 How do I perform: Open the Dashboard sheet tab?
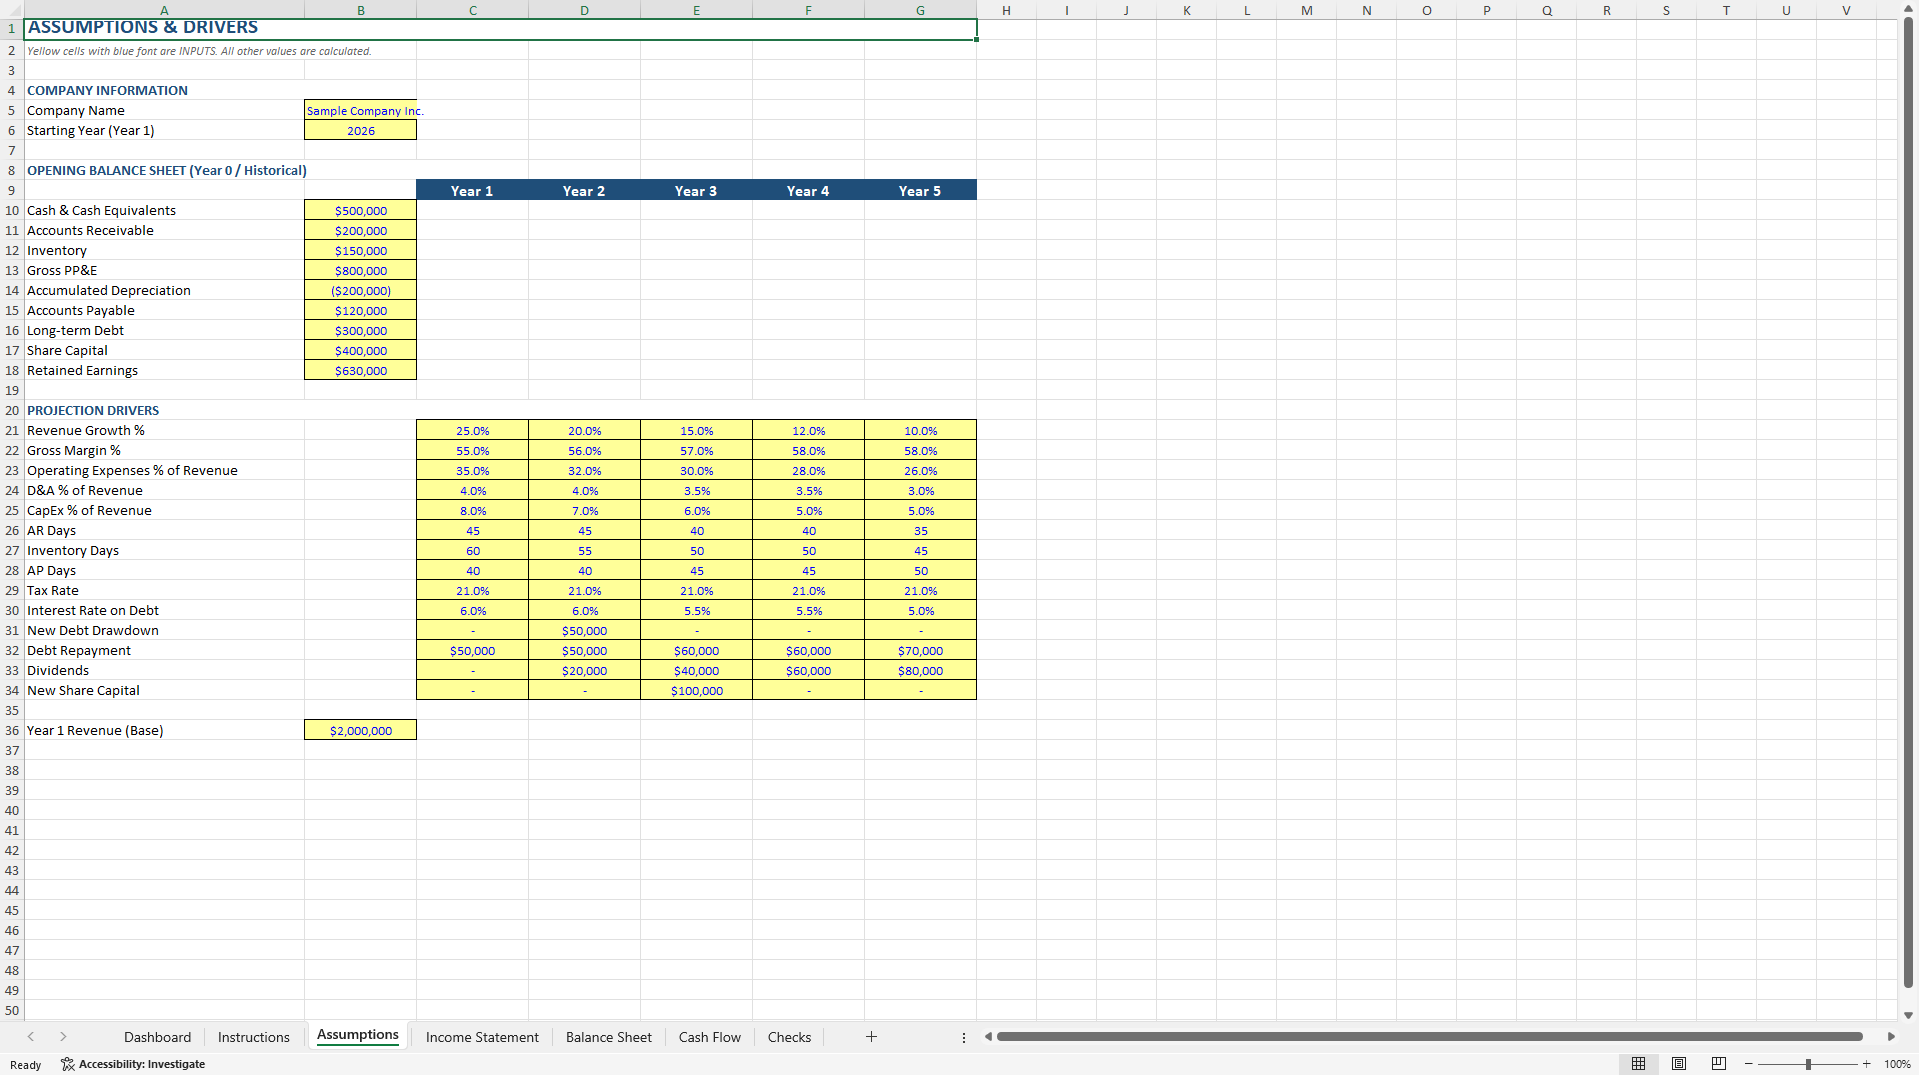pos(157,1037)
